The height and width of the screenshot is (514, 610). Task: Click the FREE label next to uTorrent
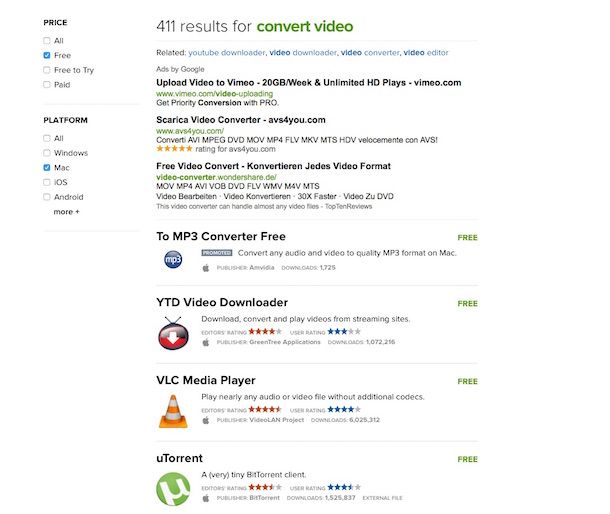coord(467,459)
